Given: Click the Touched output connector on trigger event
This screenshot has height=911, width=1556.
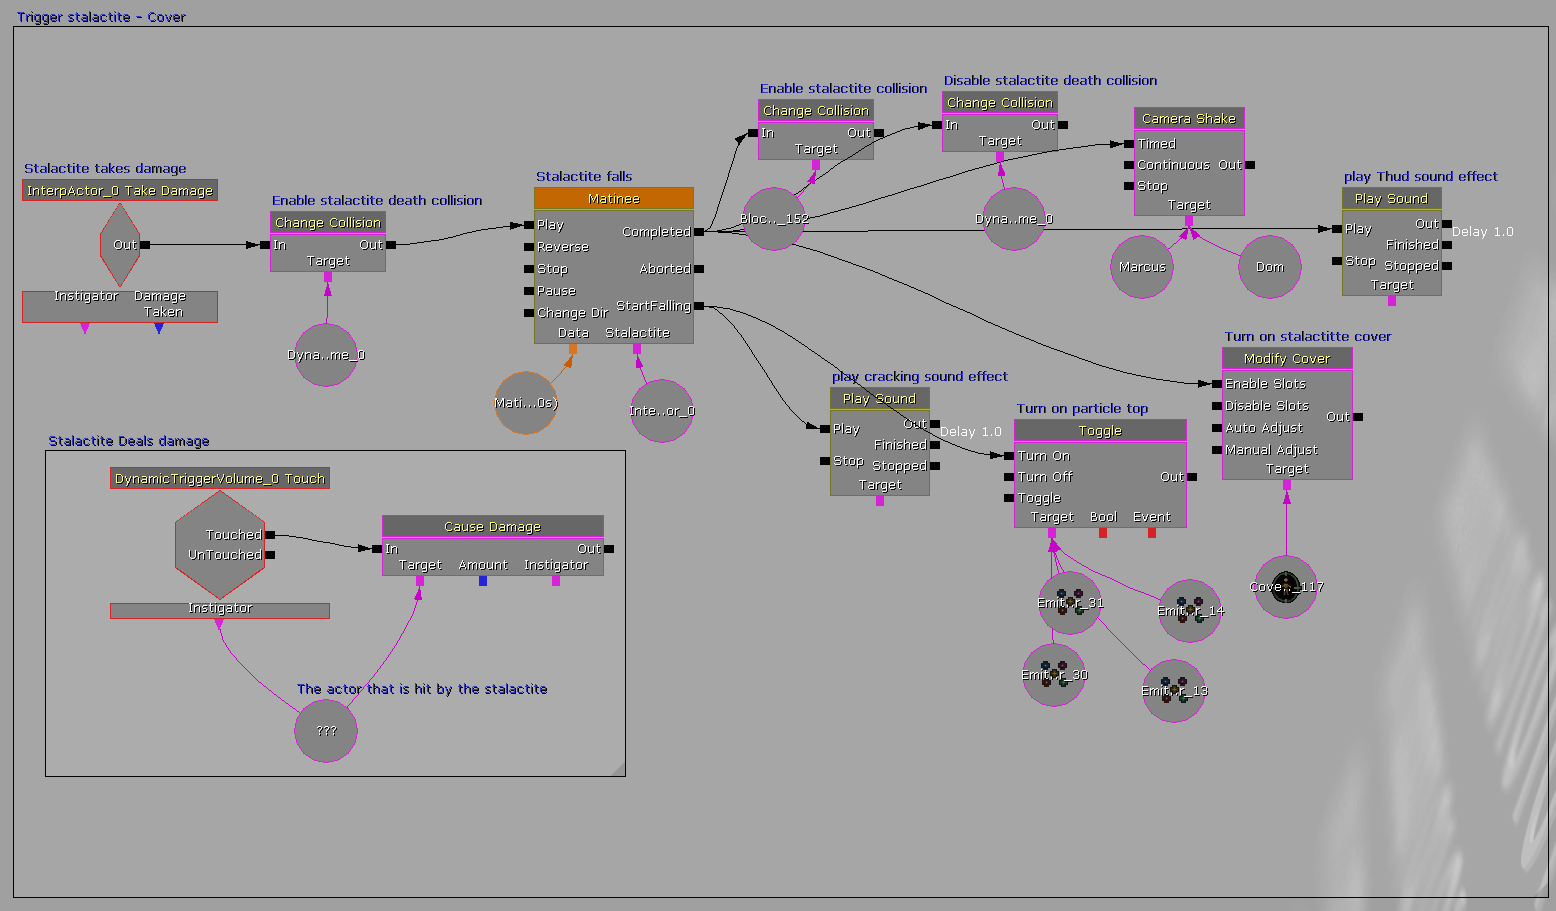Looking at the screenshot, I should click(x=270, y=535).
